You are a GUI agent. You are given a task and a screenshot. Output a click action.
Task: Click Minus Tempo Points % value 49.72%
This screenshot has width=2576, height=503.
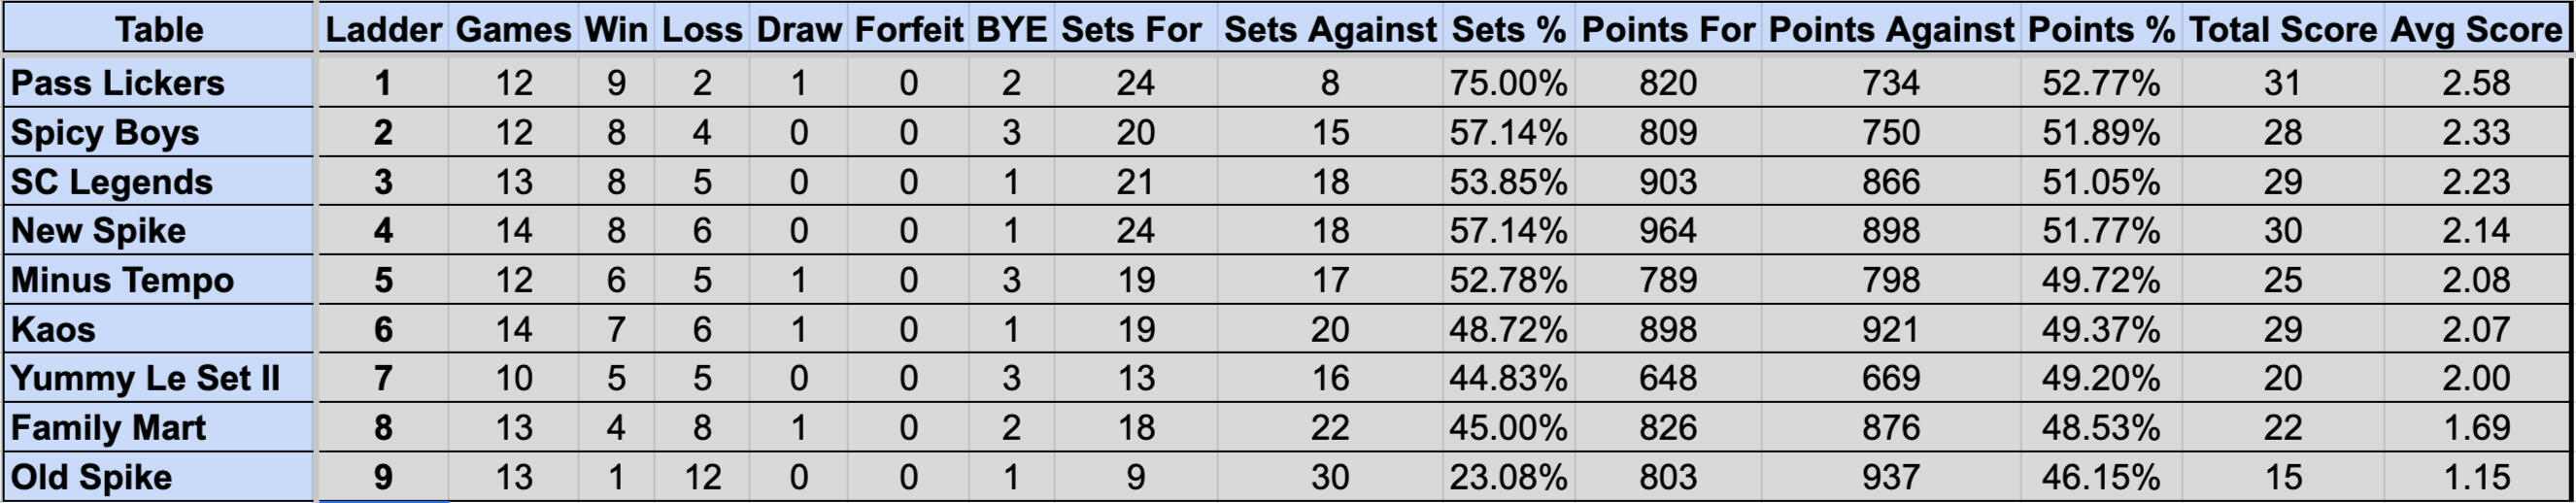click(x=2101, y=280)
